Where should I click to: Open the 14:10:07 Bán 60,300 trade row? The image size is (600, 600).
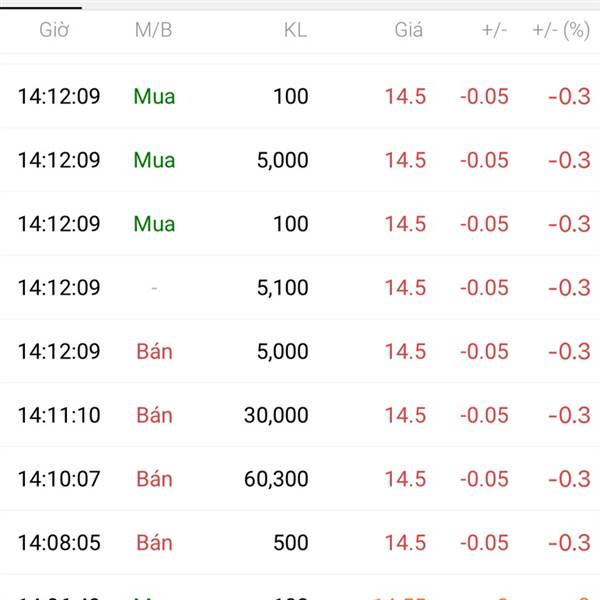300,479
